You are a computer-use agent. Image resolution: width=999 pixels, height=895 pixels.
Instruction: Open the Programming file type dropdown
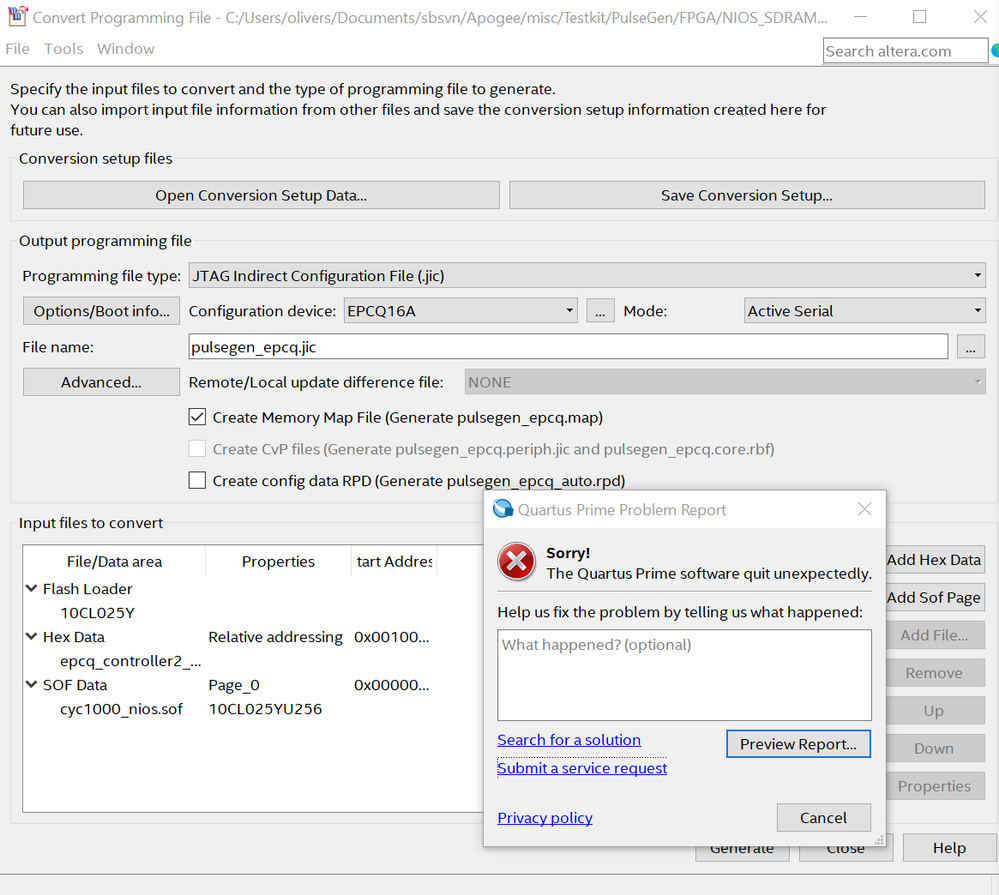click(x=587, y=275)
